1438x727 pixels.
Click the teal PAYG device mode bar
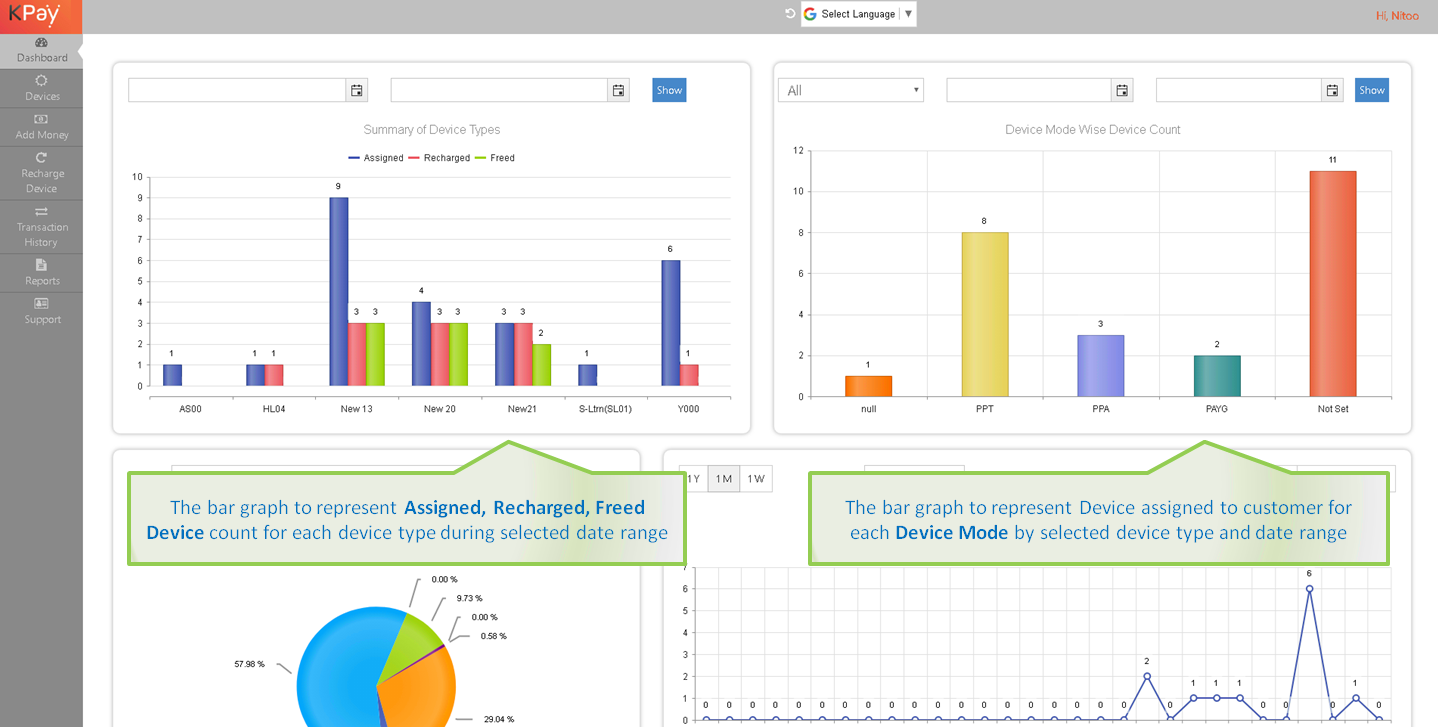[1217, 376]
